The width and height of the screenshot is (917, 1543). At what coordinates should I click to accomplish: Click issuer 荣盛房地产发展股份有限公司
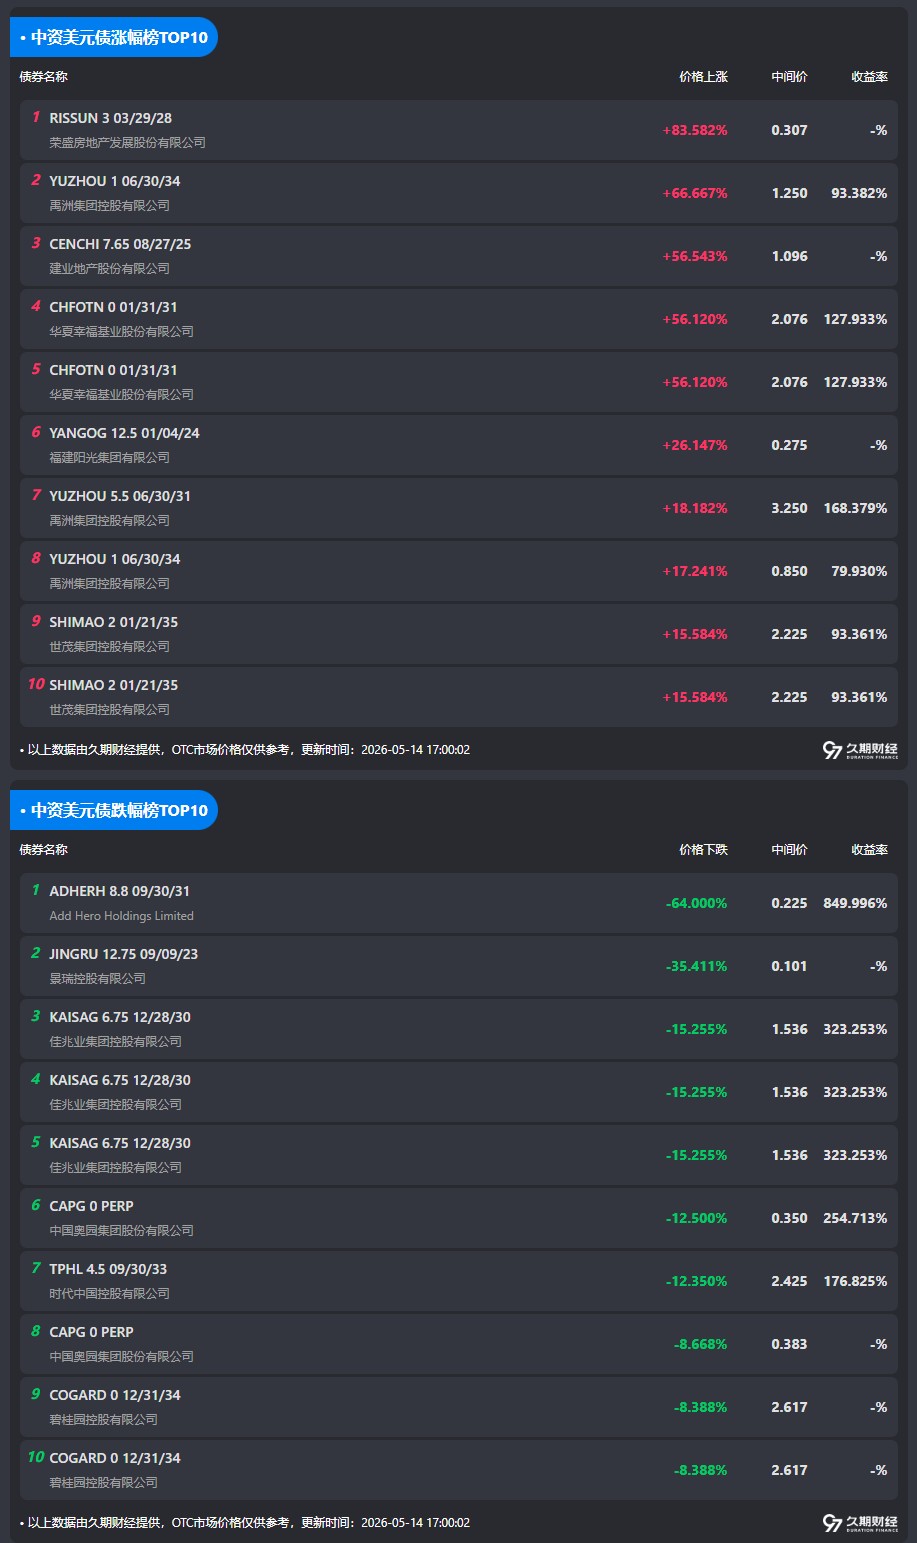[128, 143]
